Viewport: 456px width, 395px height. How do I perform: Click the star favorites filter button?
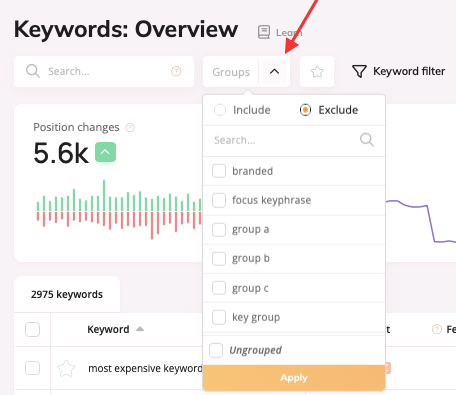point(317,72)
